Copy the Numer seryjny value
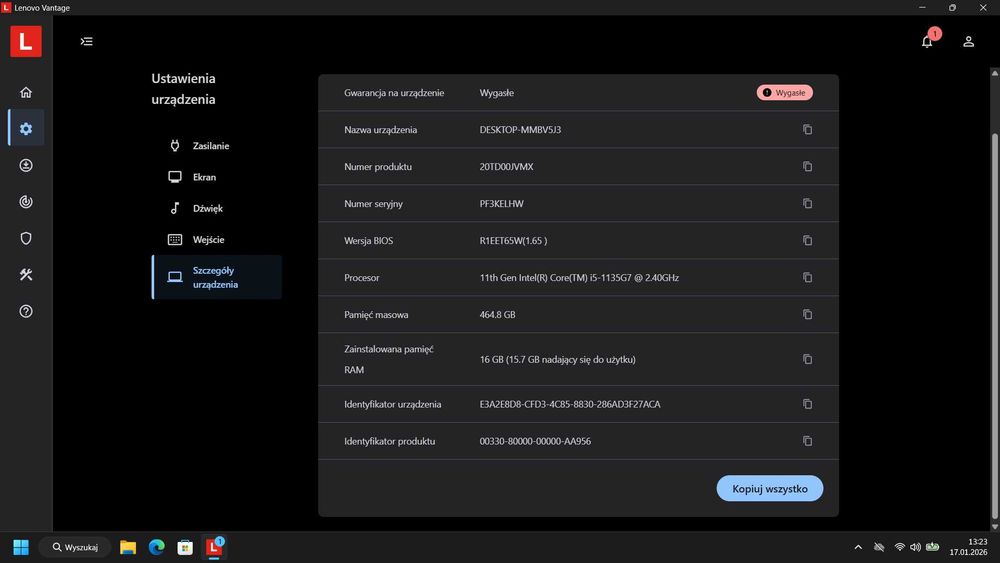Screen dimensions: 1000x563 point(807,203)
